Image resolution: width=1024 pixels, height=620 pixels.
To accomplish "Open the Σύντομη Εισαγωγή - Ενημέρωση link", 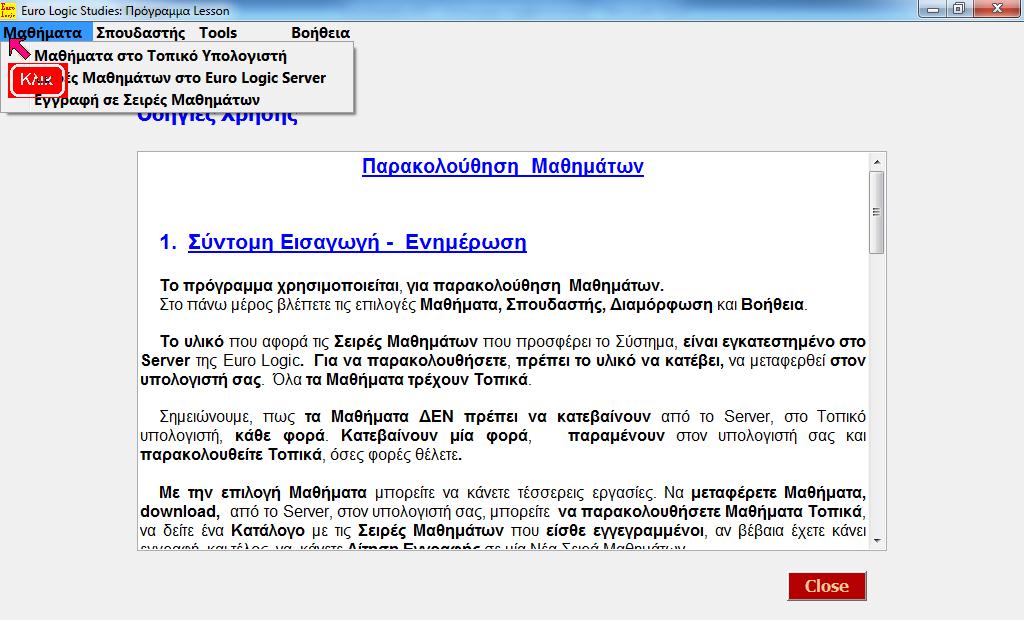I will [357, 242].
